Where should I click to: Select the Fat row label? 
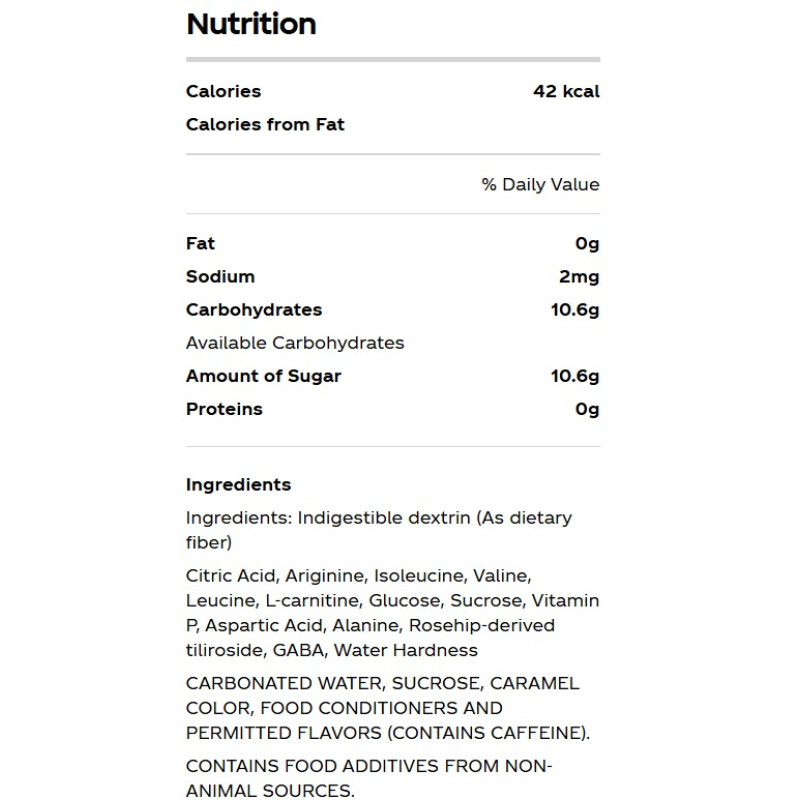(200, 243)
